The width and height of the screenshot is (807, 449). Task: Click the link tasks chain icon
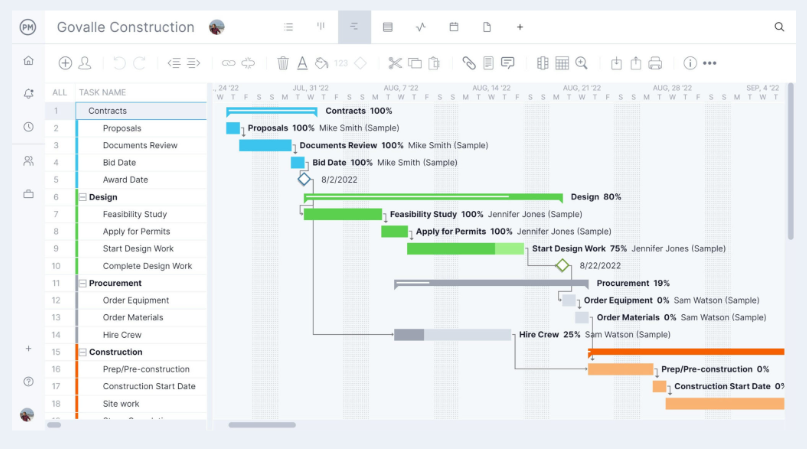229,63
